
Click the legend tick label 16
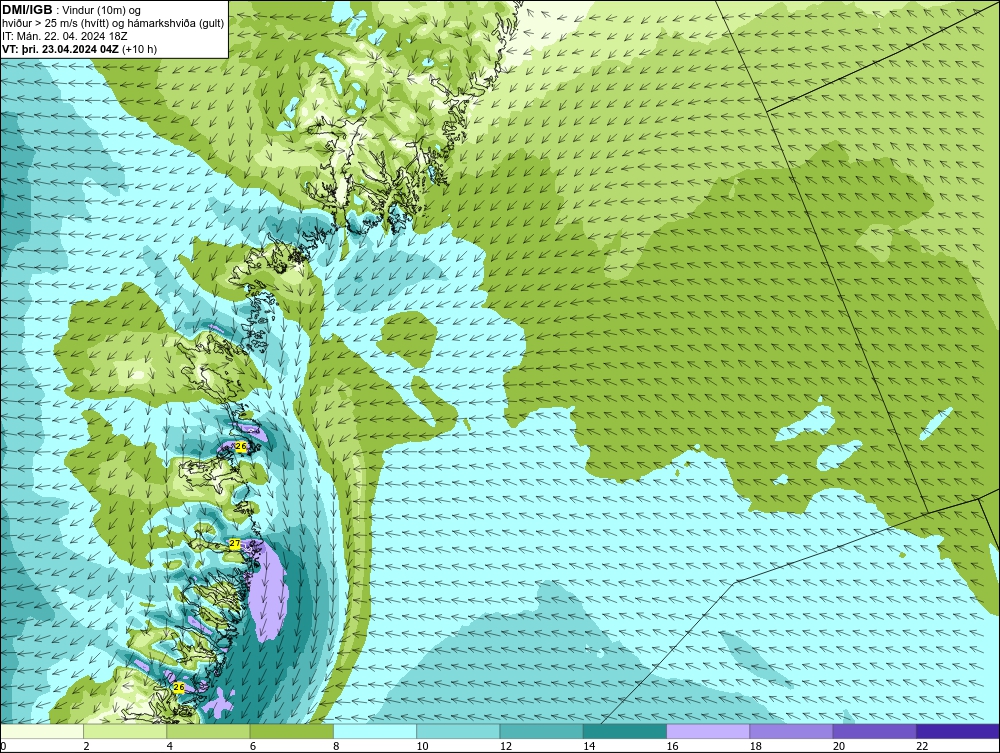672,747
